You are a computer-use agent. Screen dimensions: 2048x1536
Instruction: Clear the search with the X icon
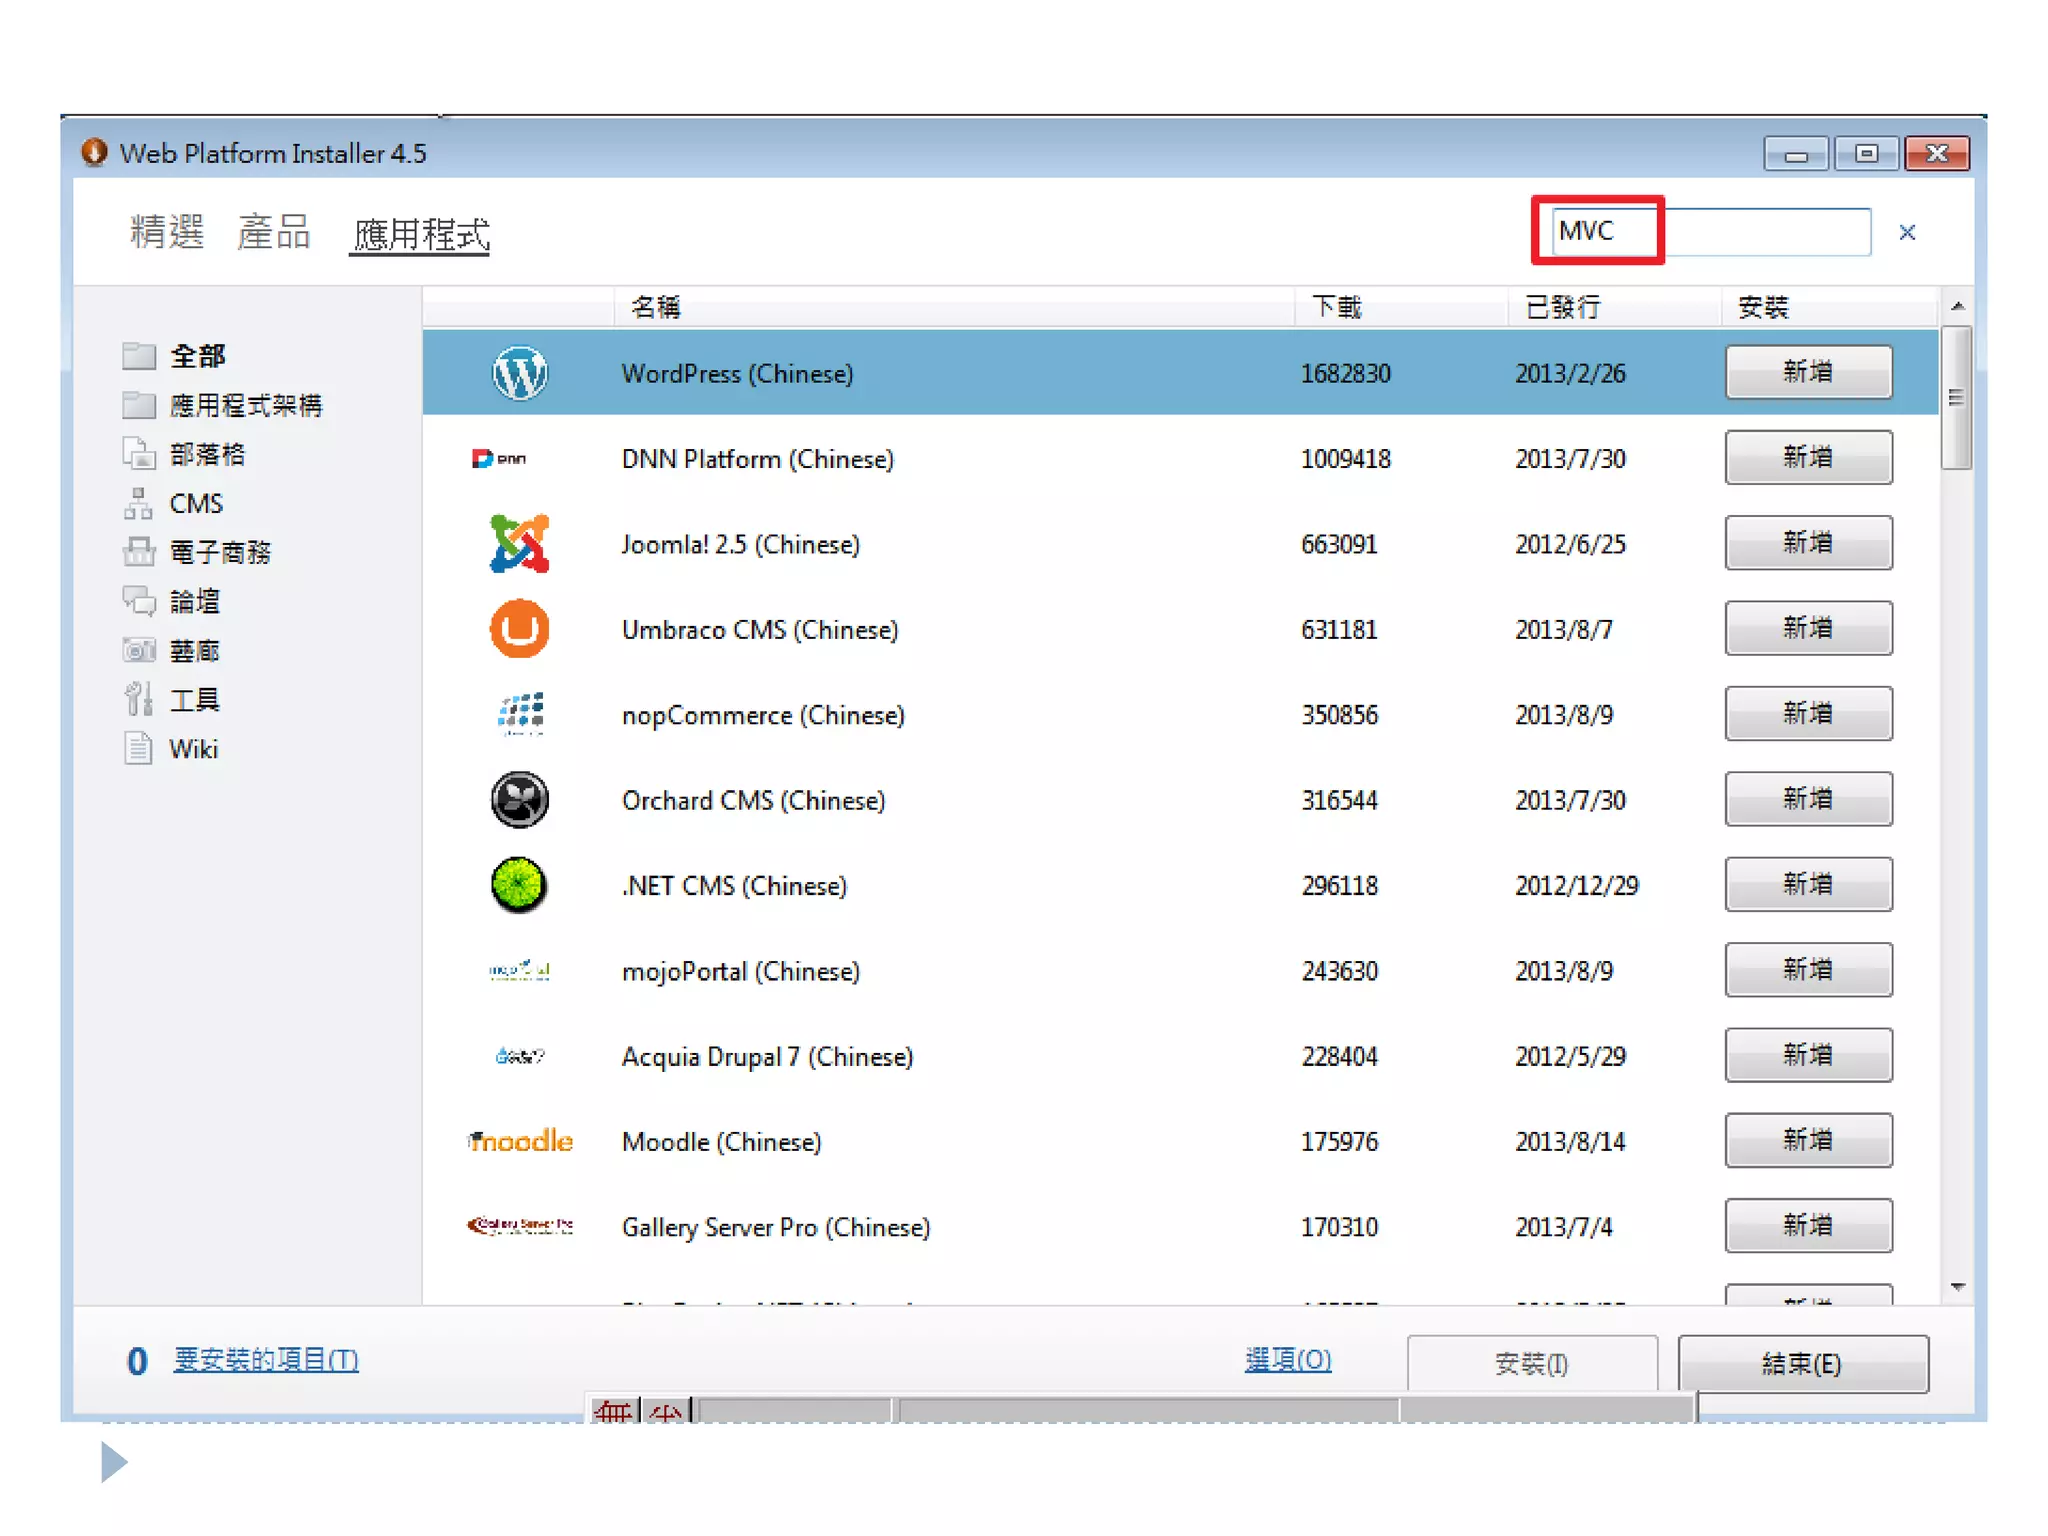point(1907,233)
